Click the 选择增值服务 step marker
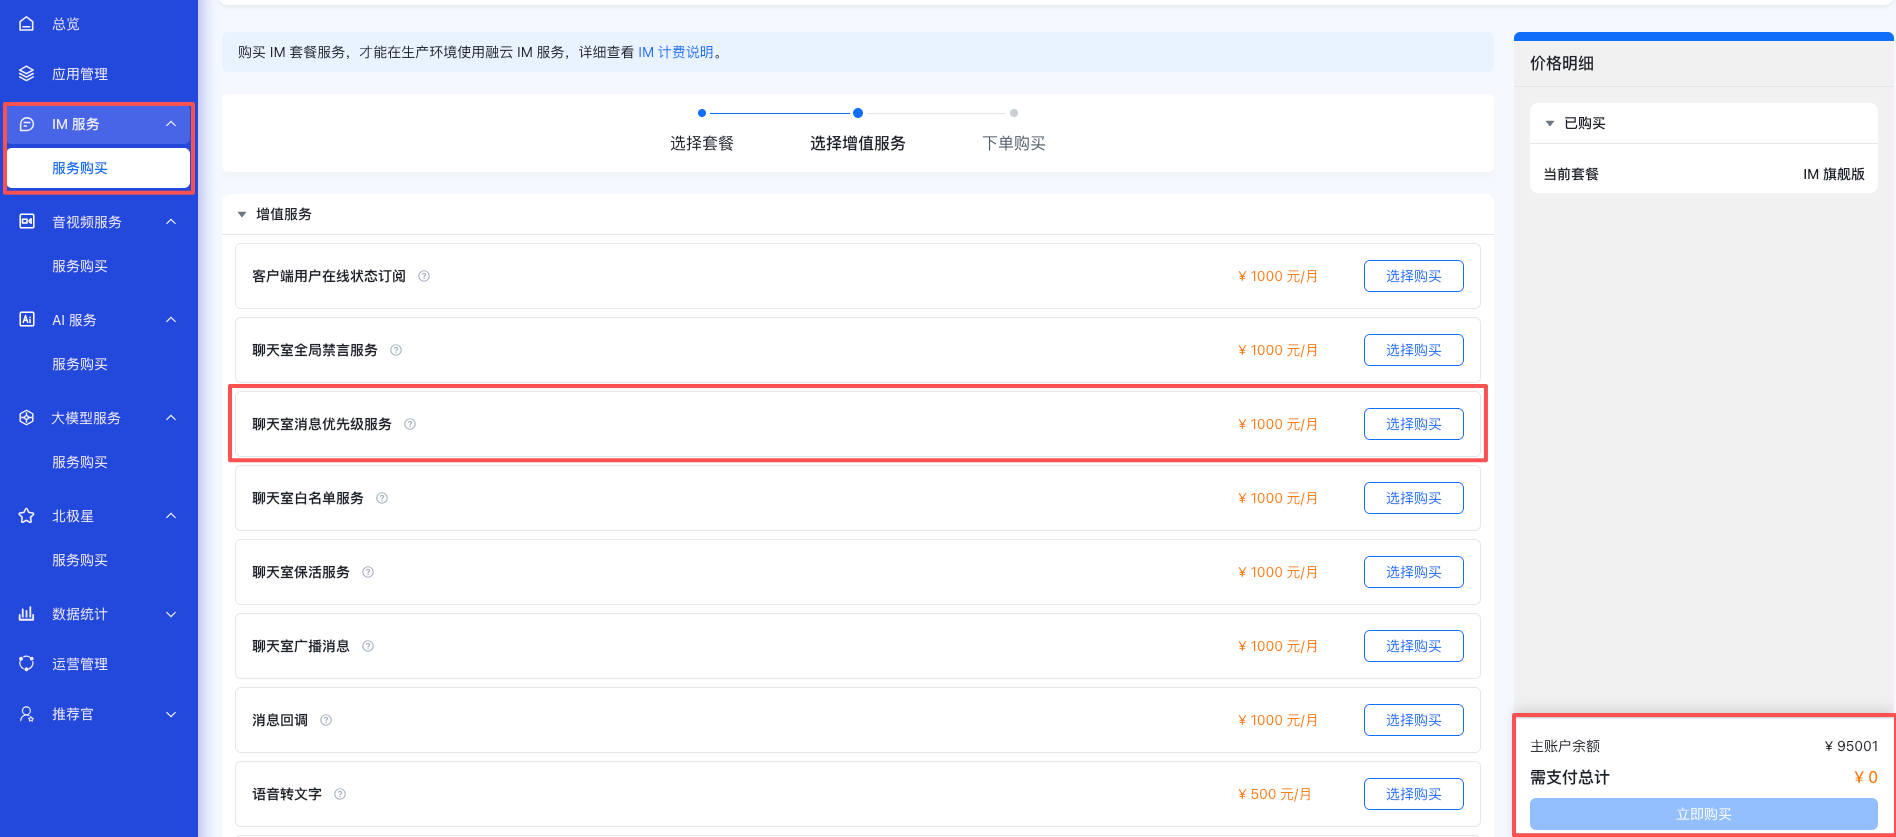The image size is (1896, 837). click(858, 113)
